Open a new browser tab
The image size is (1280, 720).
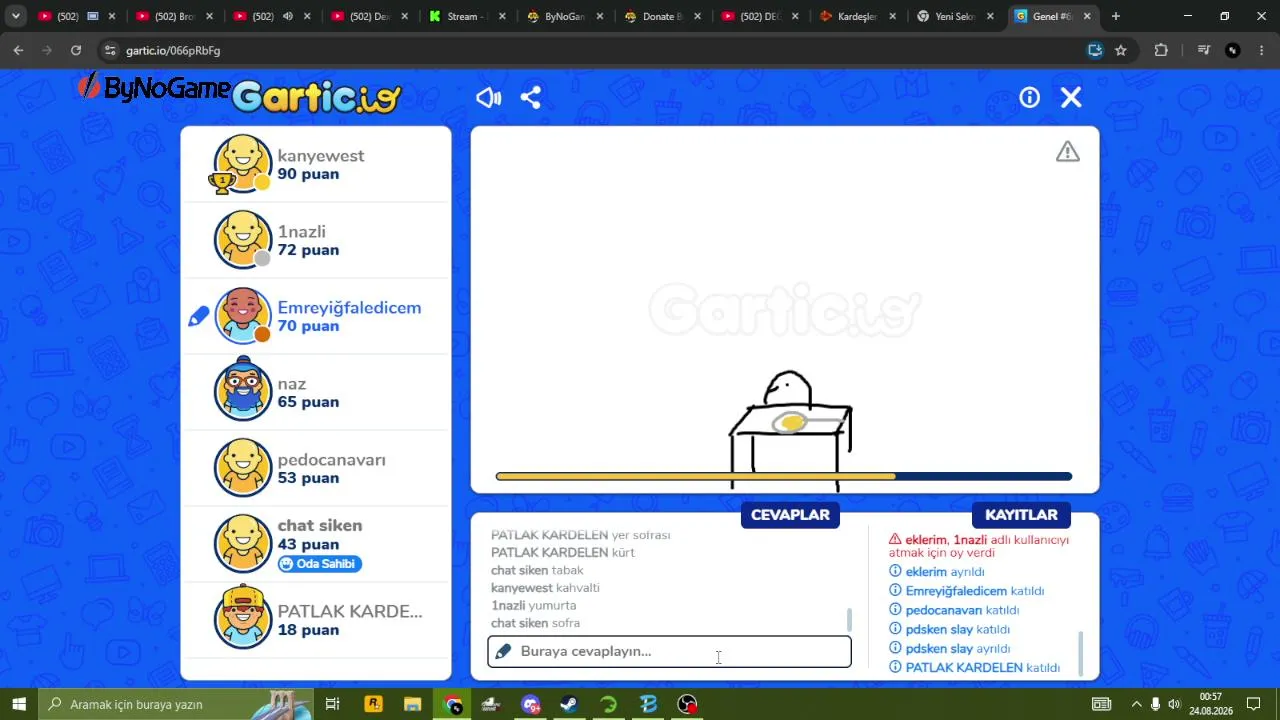pos(1116,16)
